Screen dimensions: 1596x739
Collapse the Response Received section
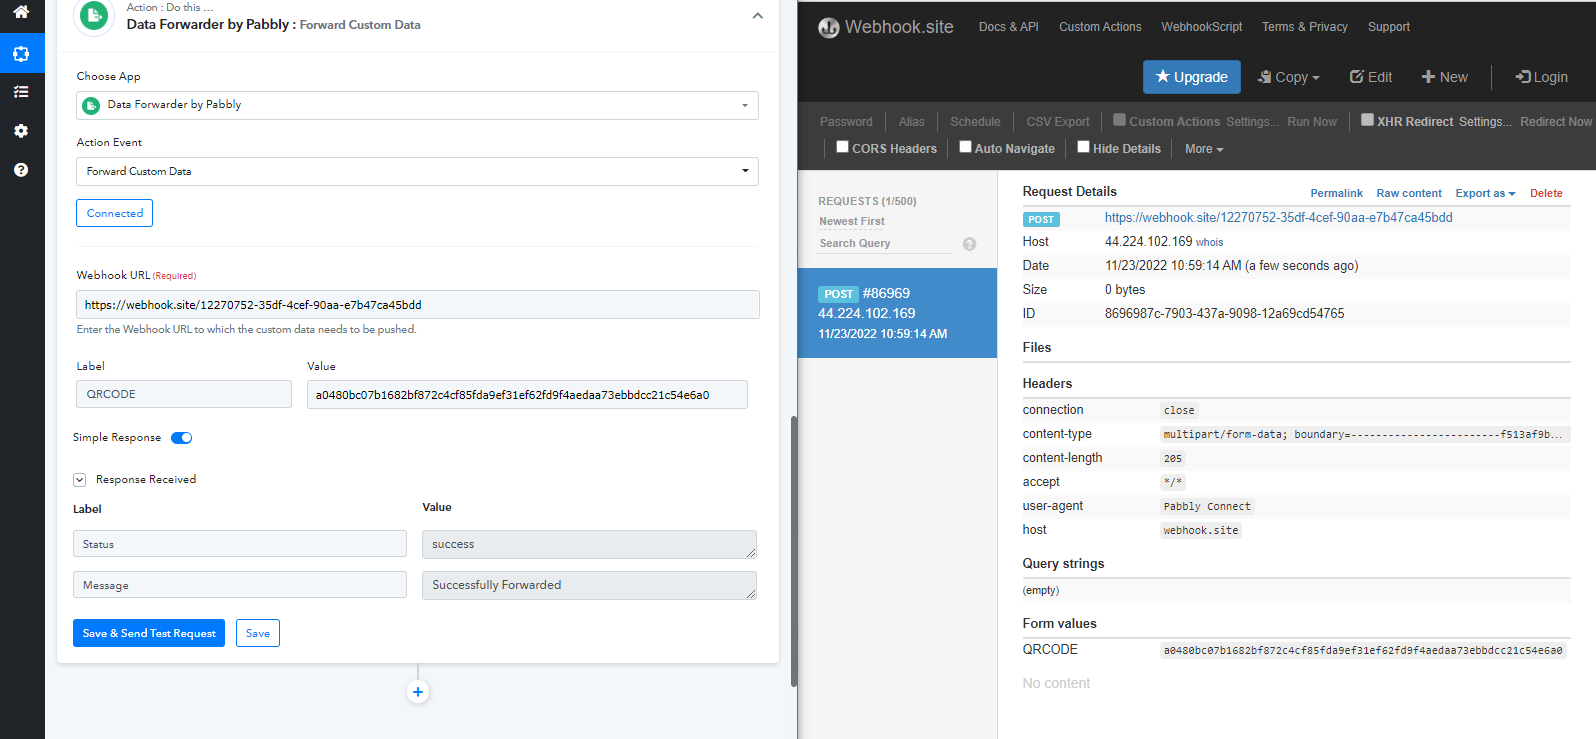tap(79, 480)
